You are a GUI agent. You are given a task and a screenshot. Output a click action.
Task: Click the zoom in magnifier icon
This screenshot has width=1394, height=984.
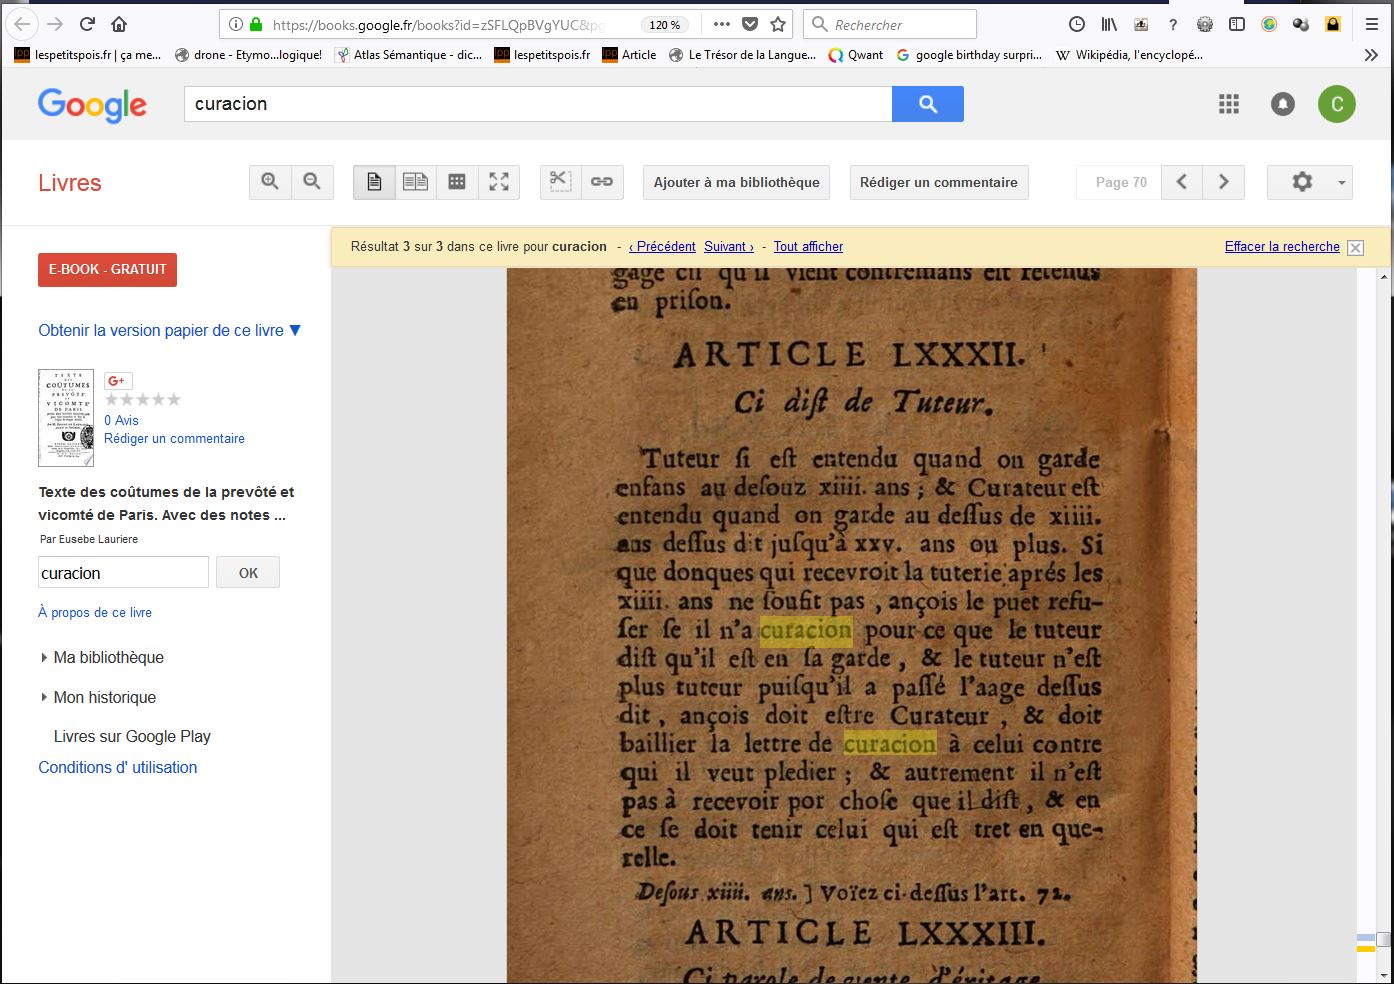pyautogui.click(x=270, y=182)
